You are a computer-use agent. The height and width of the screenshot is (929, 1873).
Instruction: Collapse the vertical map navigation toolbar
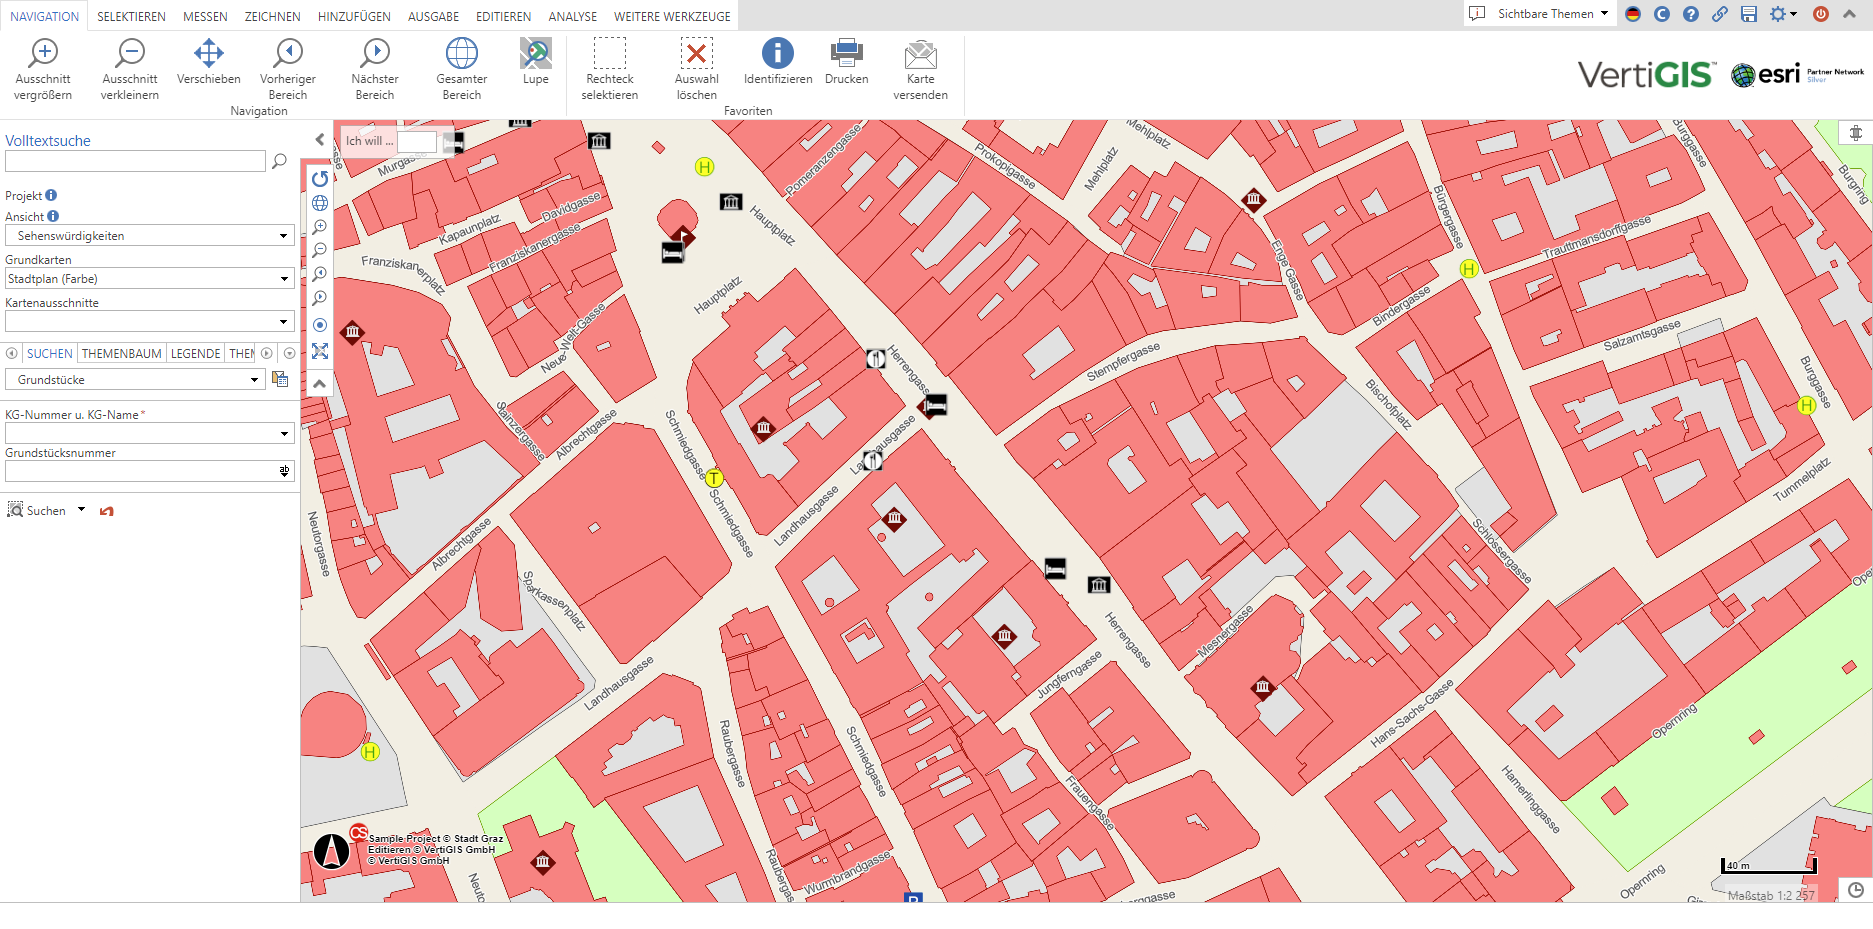coord(319,384)
